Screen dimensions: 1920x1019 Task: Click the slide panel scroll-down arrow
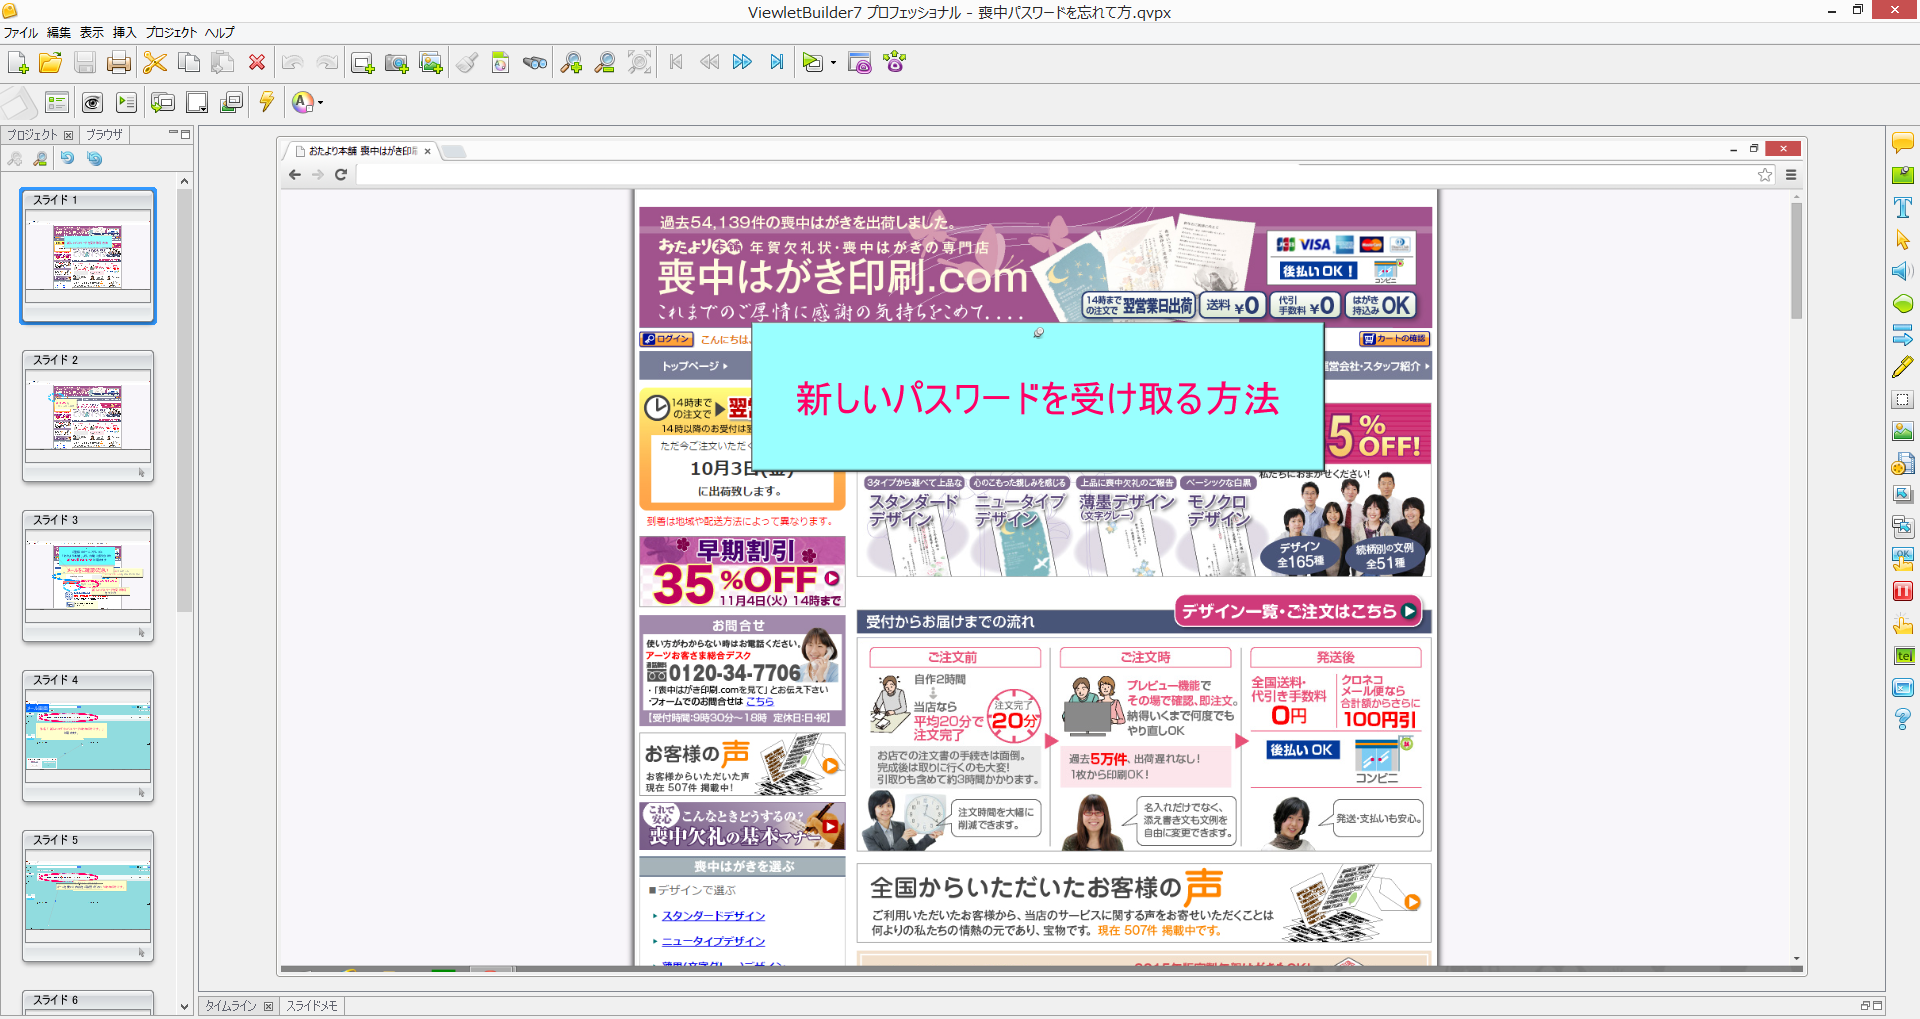pos(184,1006)
